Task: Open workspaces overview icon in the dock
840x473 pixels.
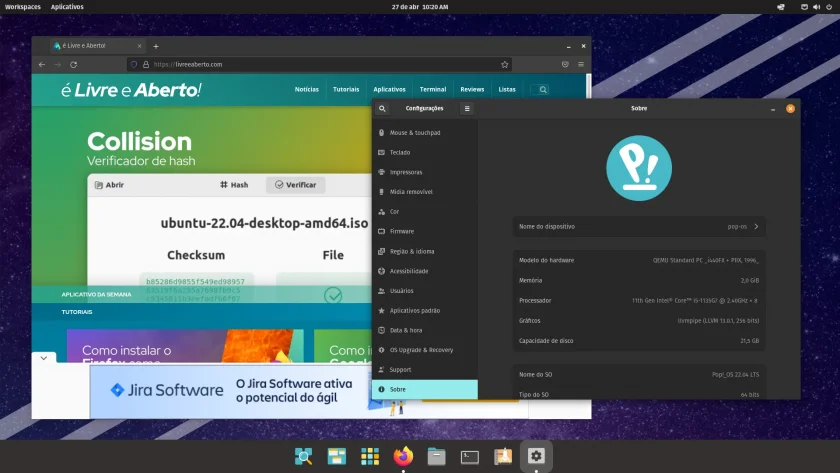Action: click(336, 456)
